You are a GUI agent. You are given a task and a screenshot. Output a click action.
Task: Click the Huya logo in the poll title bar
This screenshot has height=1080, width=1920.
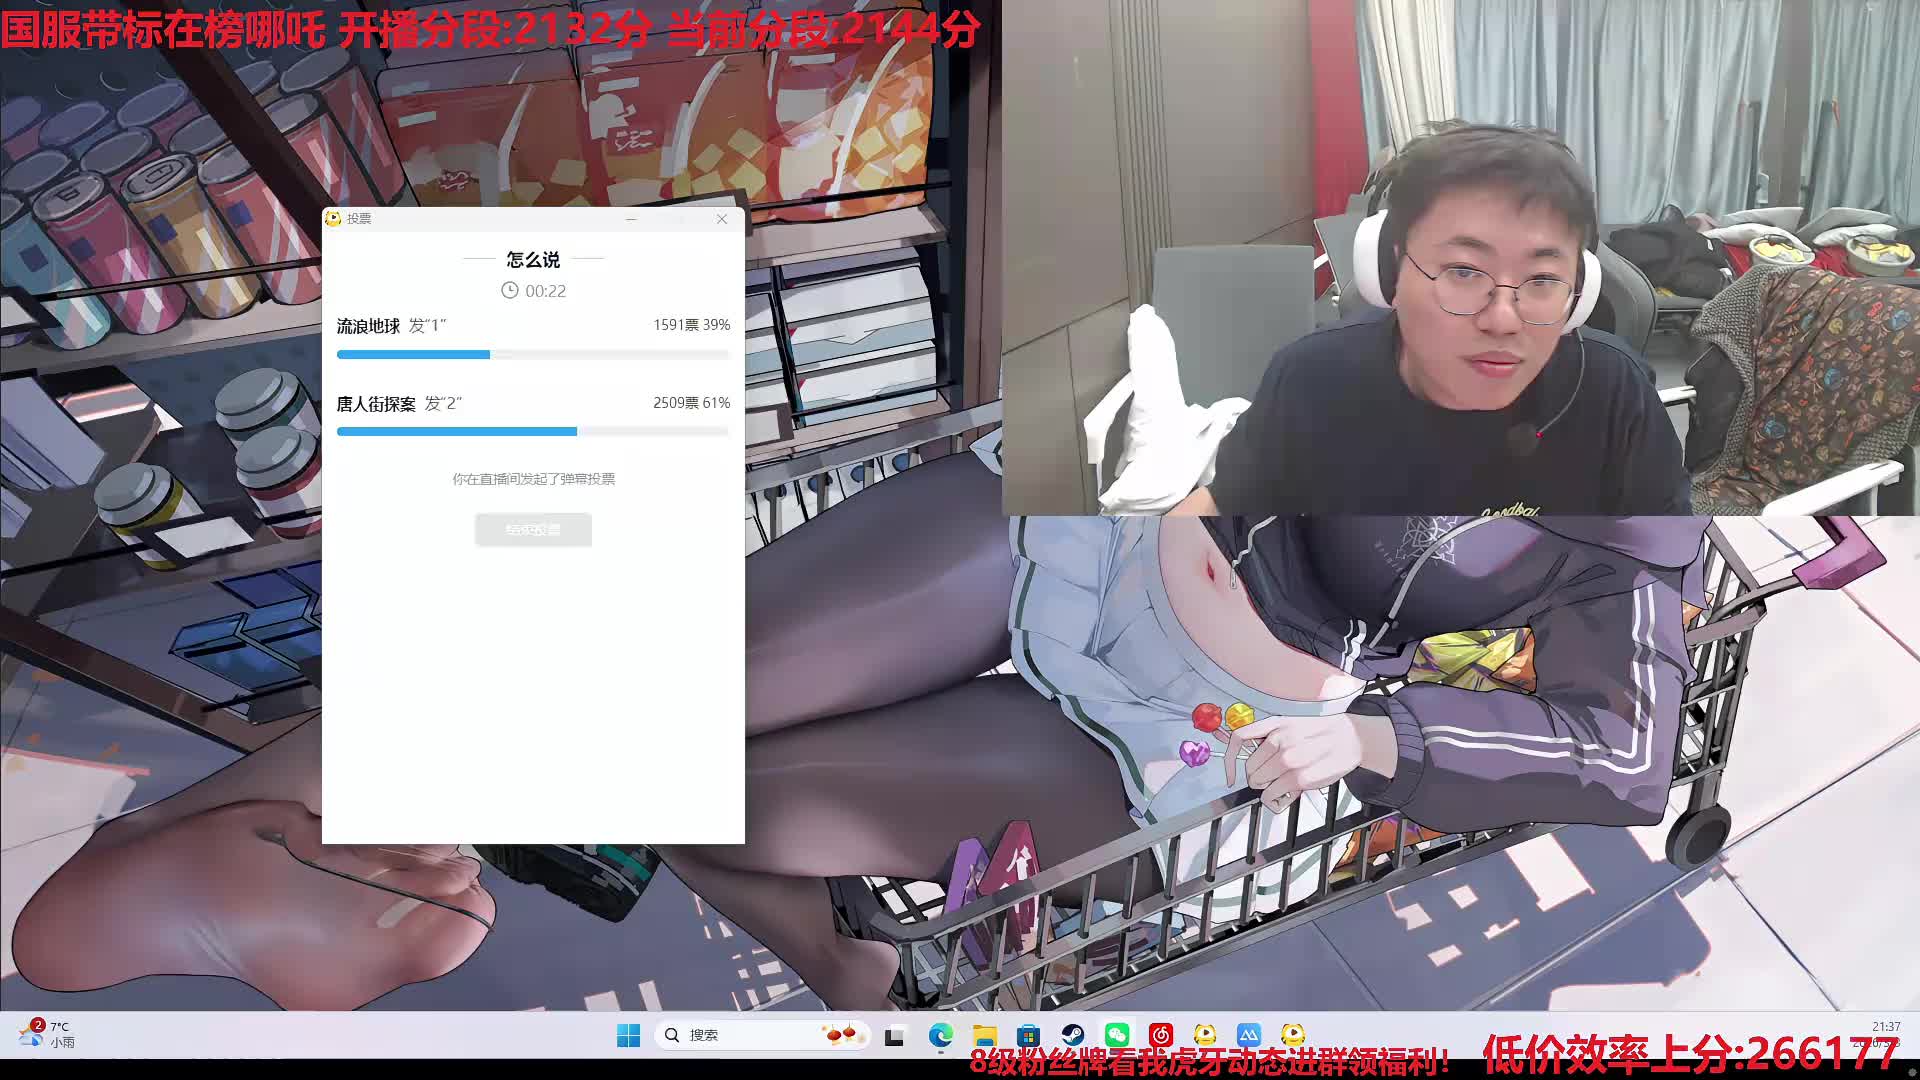point(333,218)
